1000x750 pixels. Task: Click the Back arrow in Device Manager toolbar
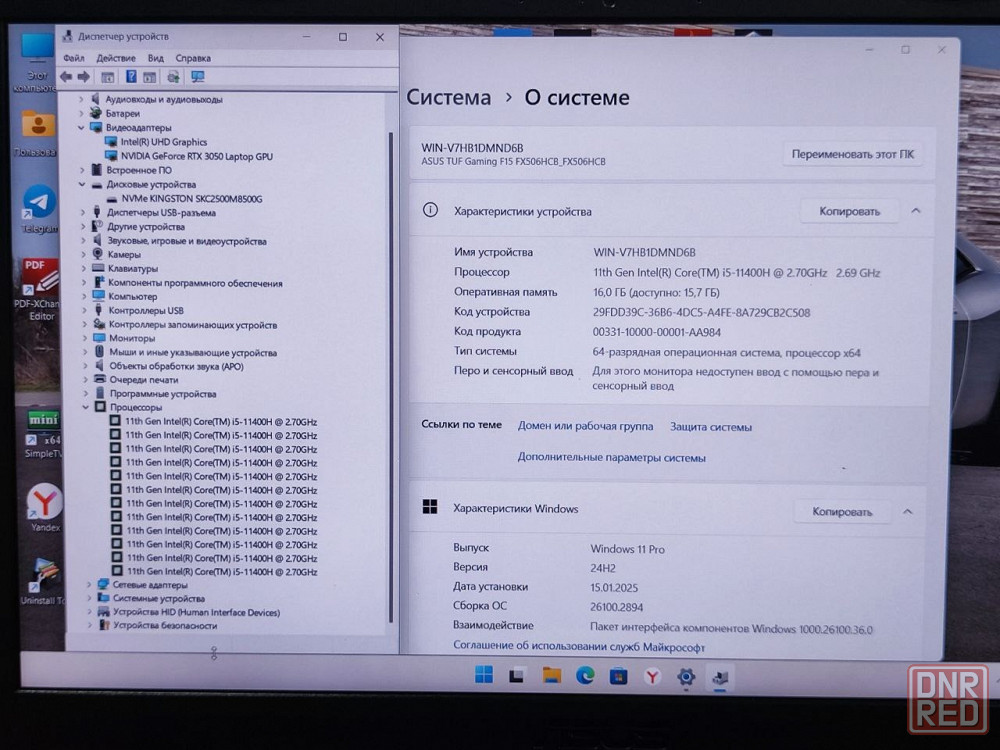click(66, 77)
